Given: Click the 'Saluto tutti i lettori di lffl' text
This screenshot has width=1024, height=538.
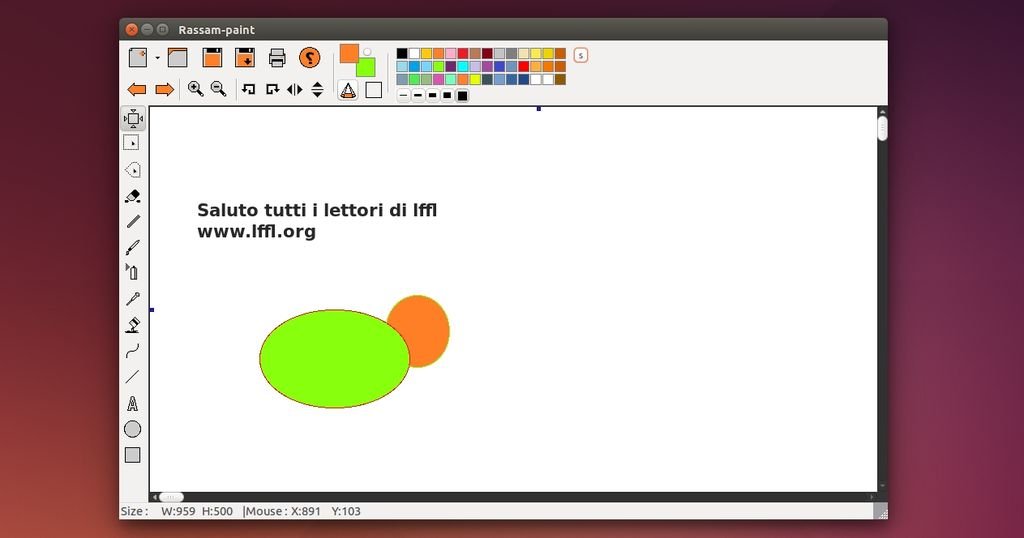Looking at the screenshot, I should (x=317, y=210).
